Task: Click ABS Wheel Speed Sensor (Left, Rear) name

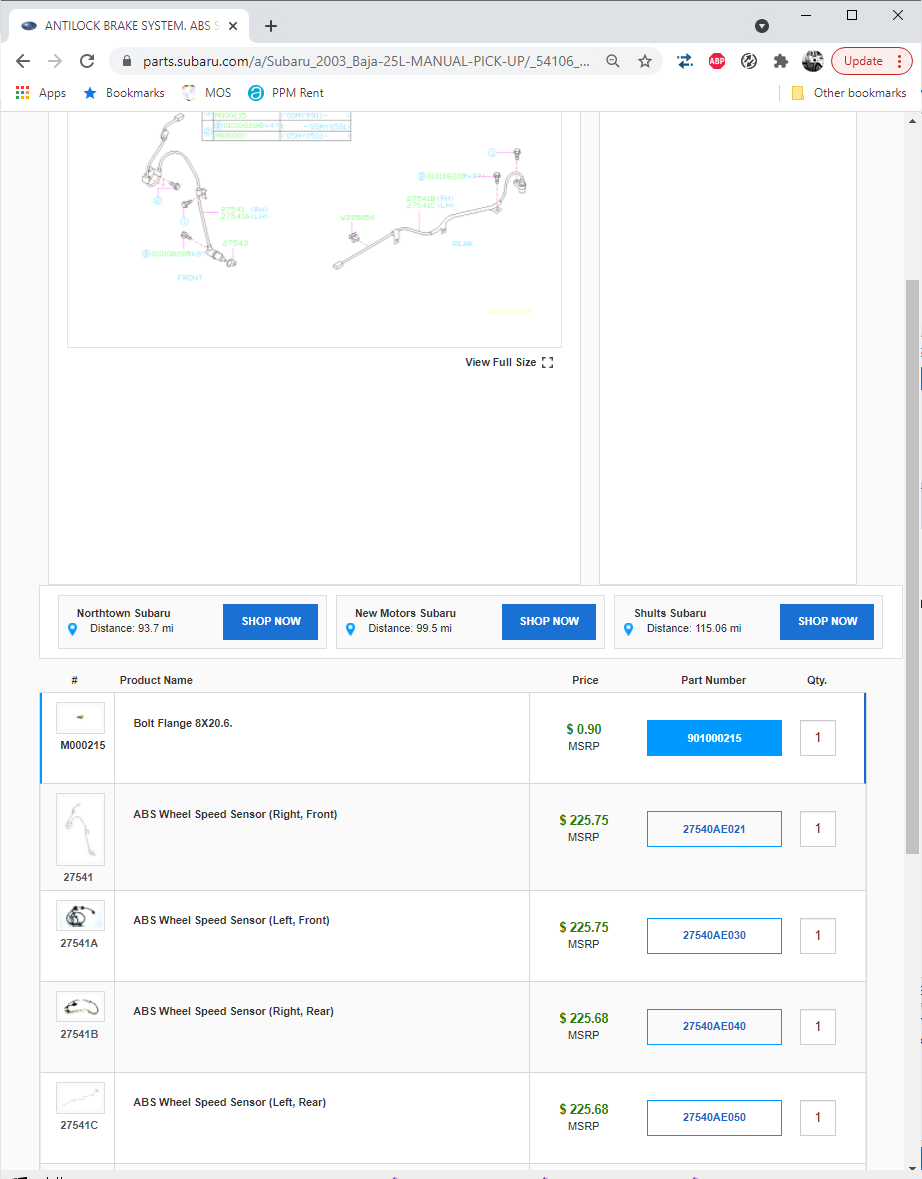Action: [230, 1102]
